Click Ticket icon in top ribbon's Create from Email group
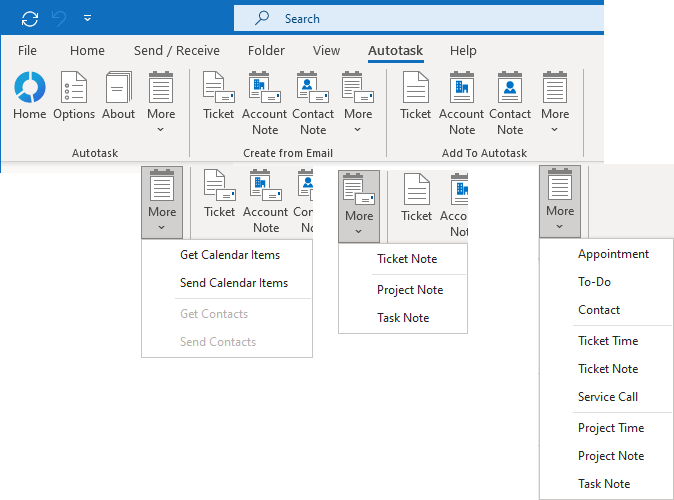 pos(218,97)
